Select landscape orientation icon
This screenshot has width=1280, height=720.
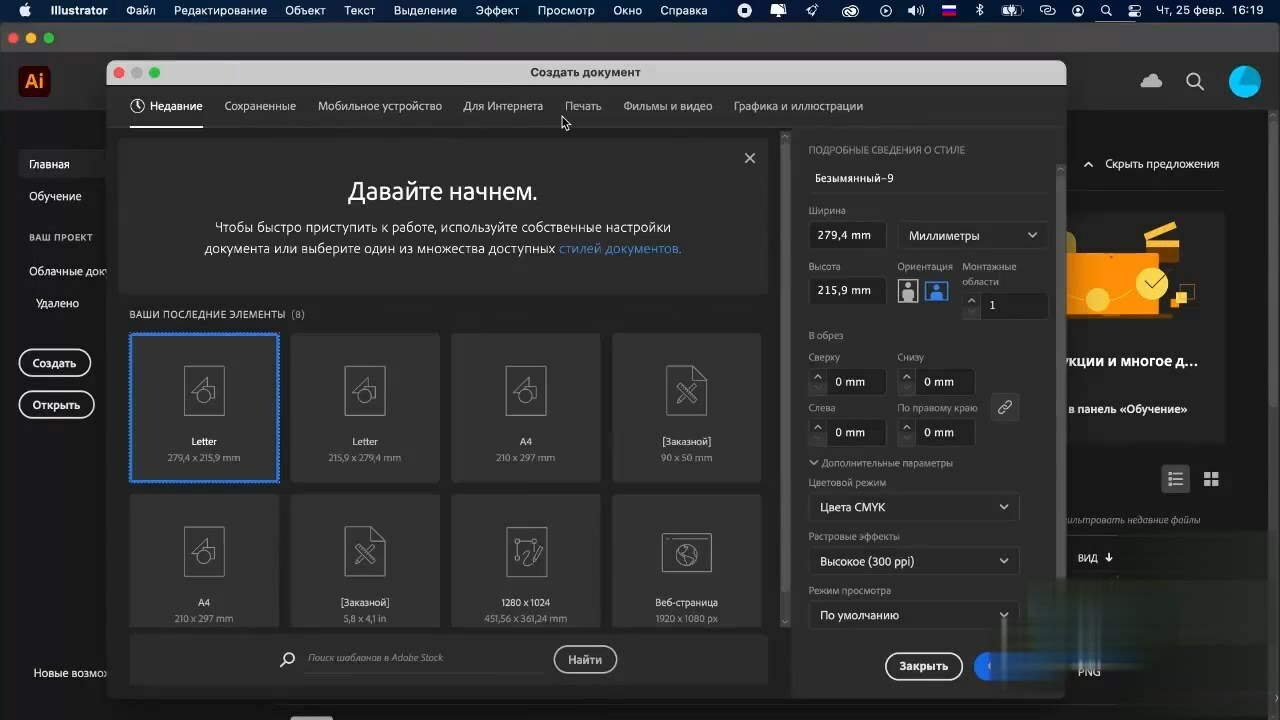936,291
